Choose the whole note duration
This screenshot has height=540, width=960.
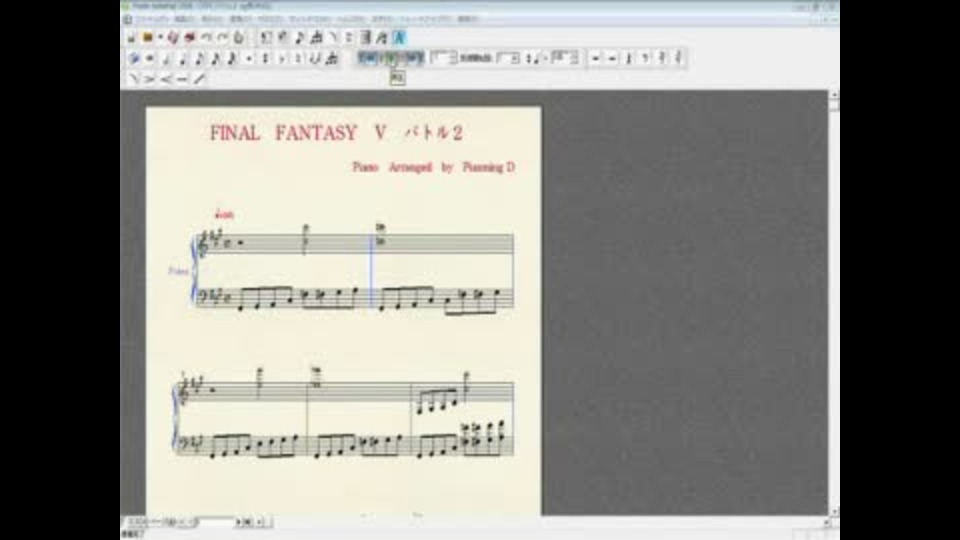(149, 59)
